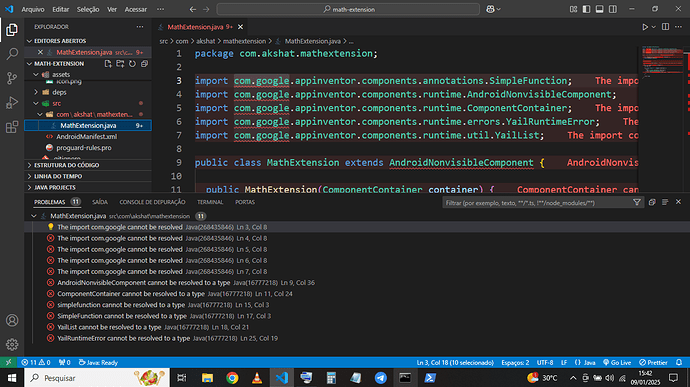Expand the deps folder
The image size is (690, 387).
[x=59, y=92]
